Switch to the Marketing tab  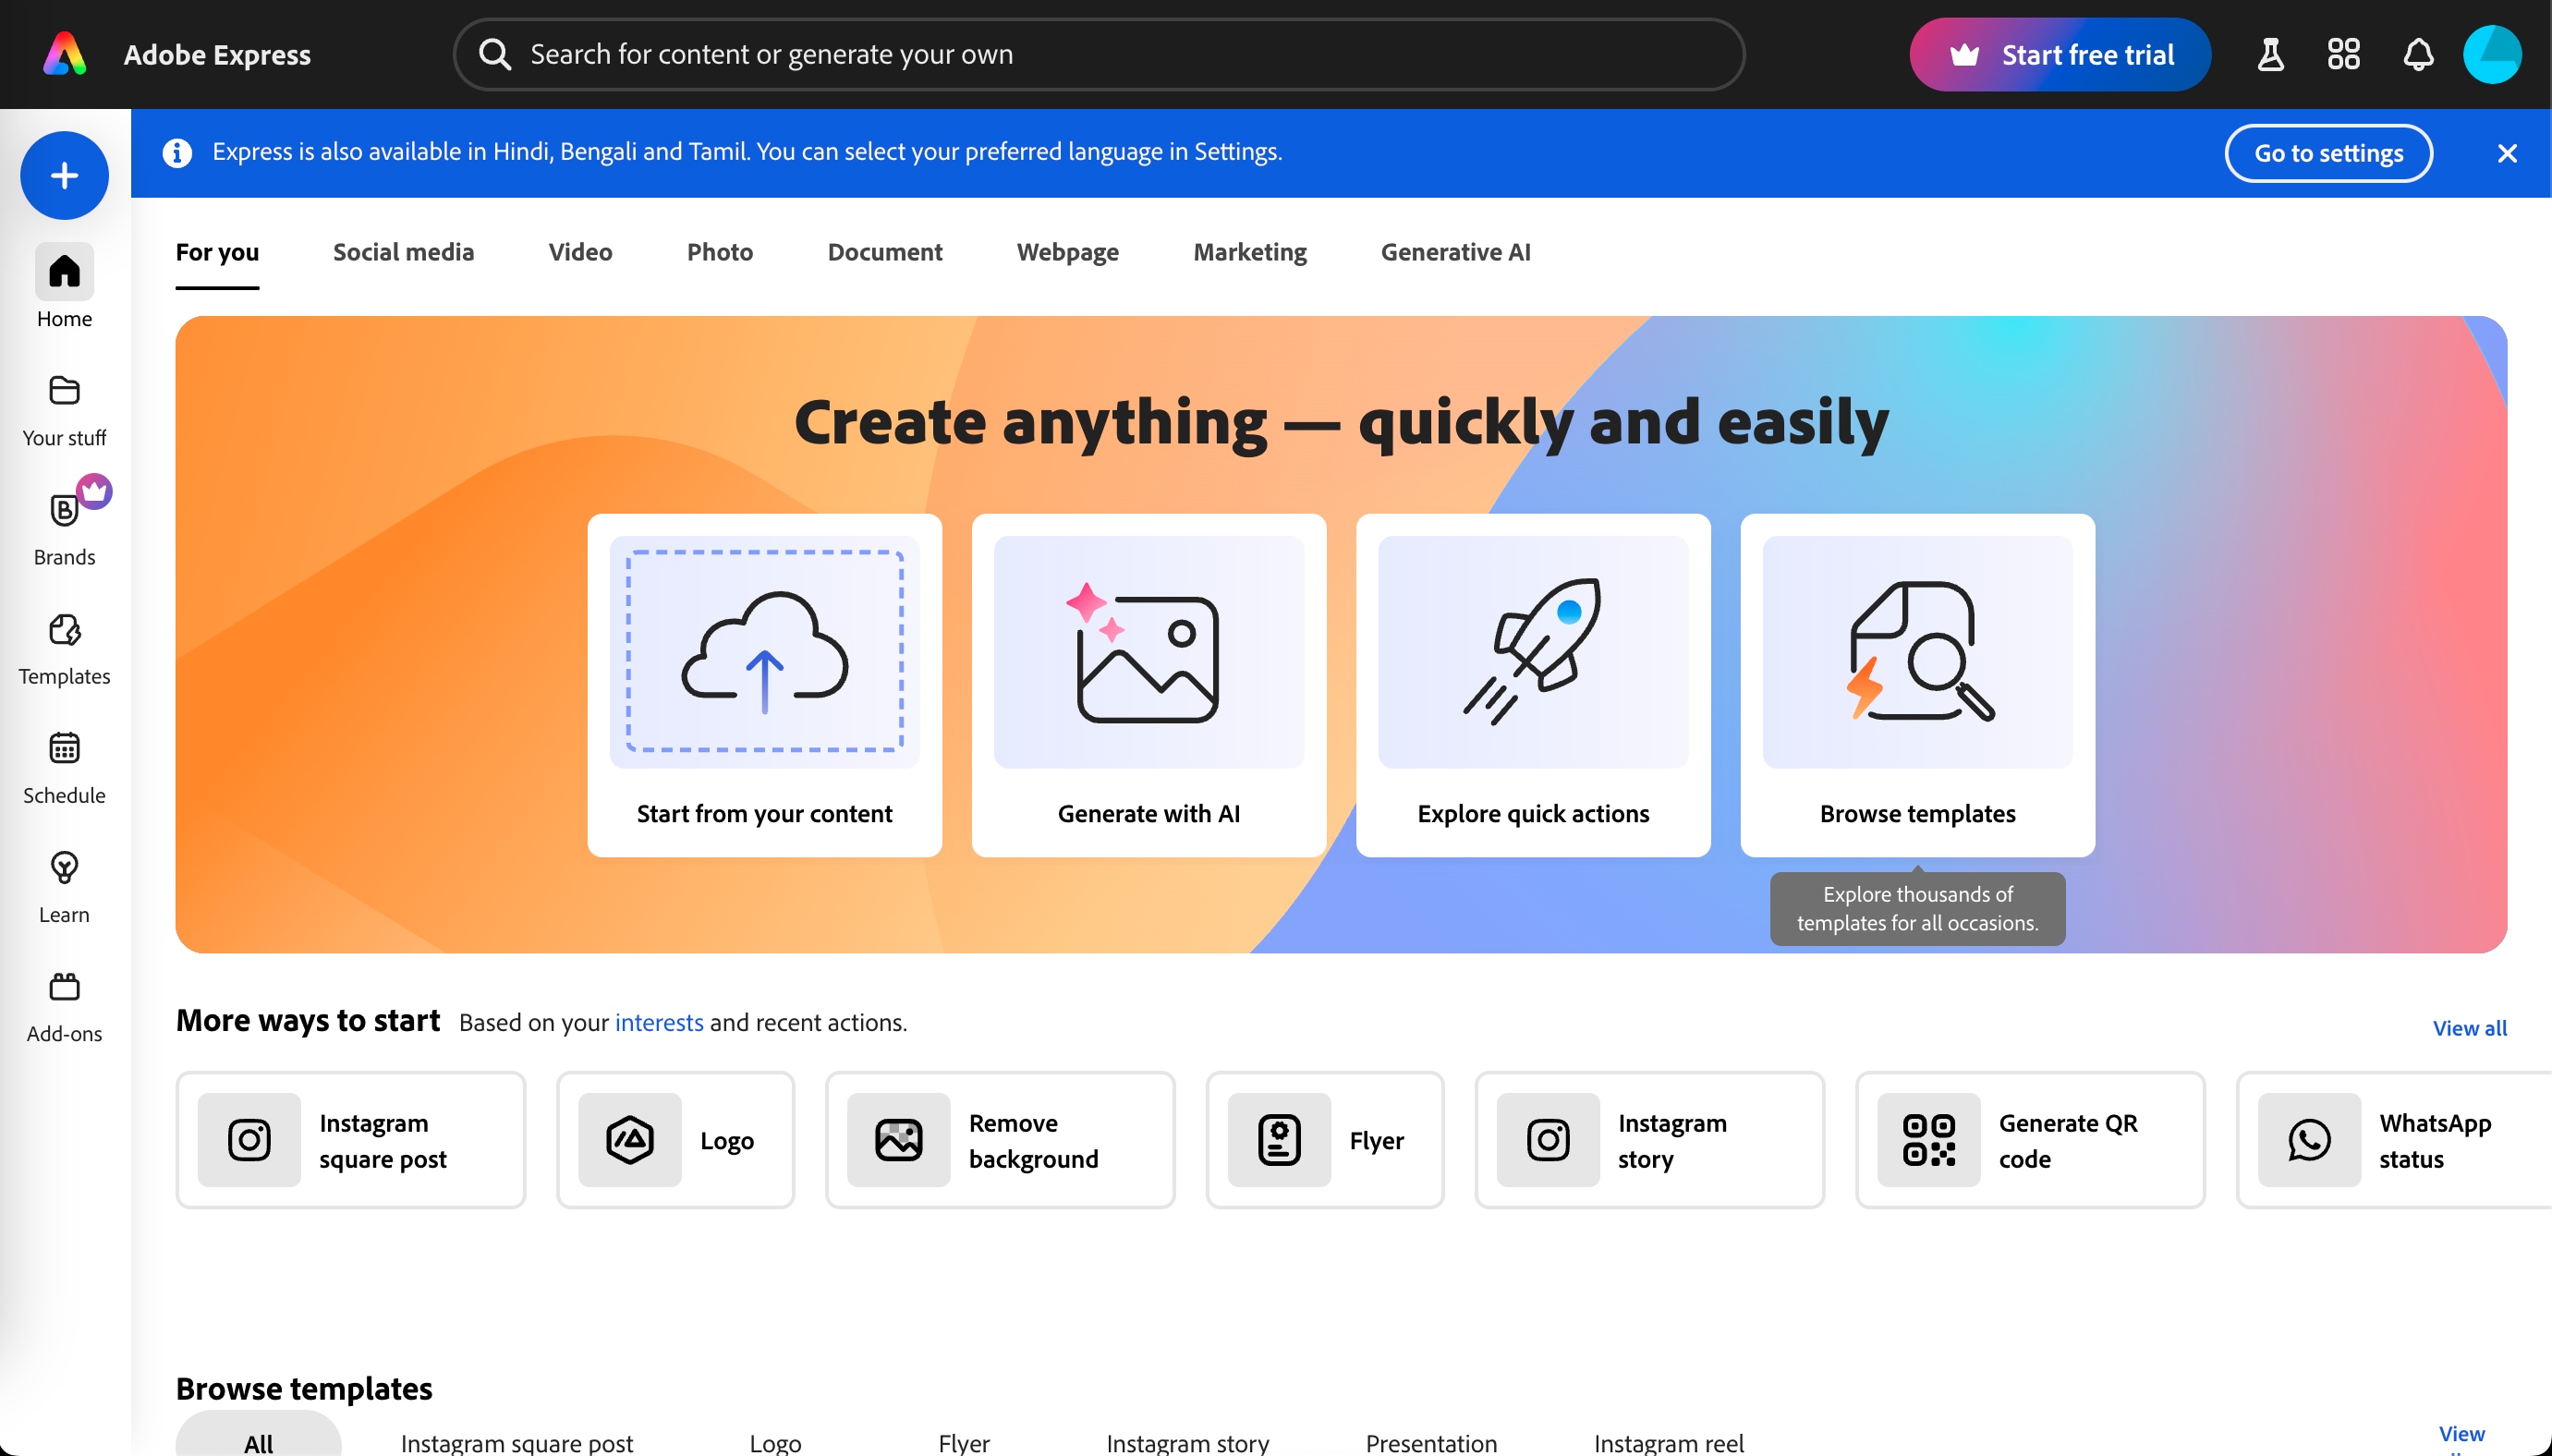1250,252
